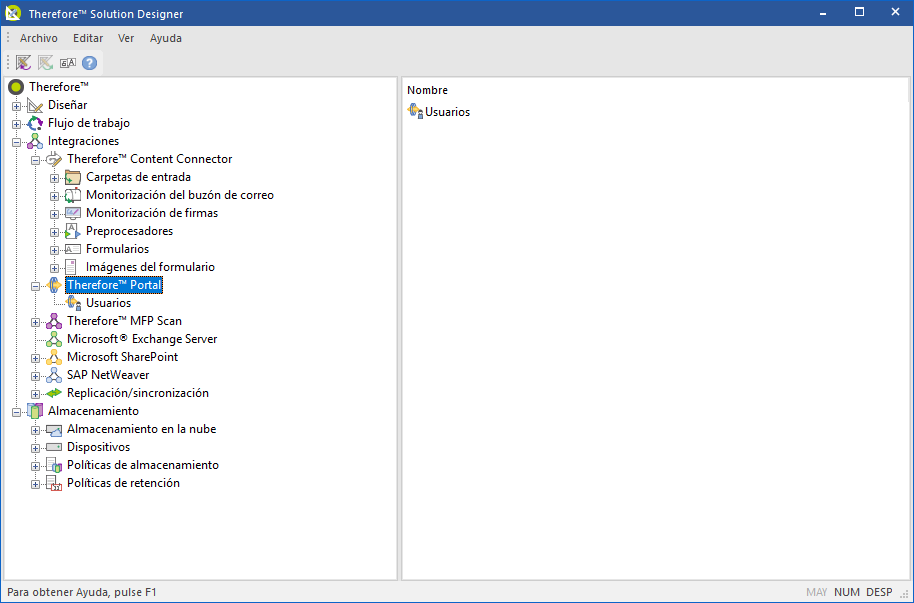
Task: Expand Políticas de retención node
Action: (36, 485)
